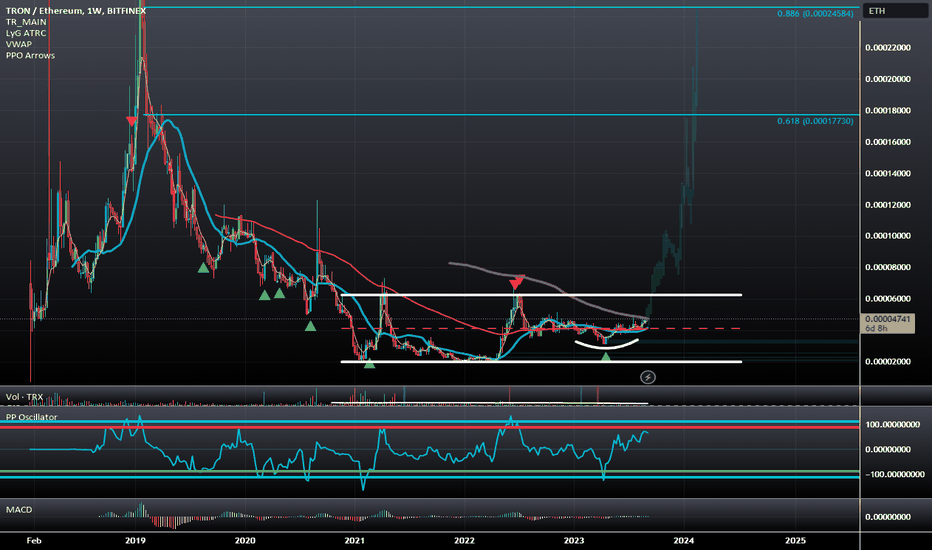
Task: Click the lightning bolt event icon
Action: pos(648,377)
